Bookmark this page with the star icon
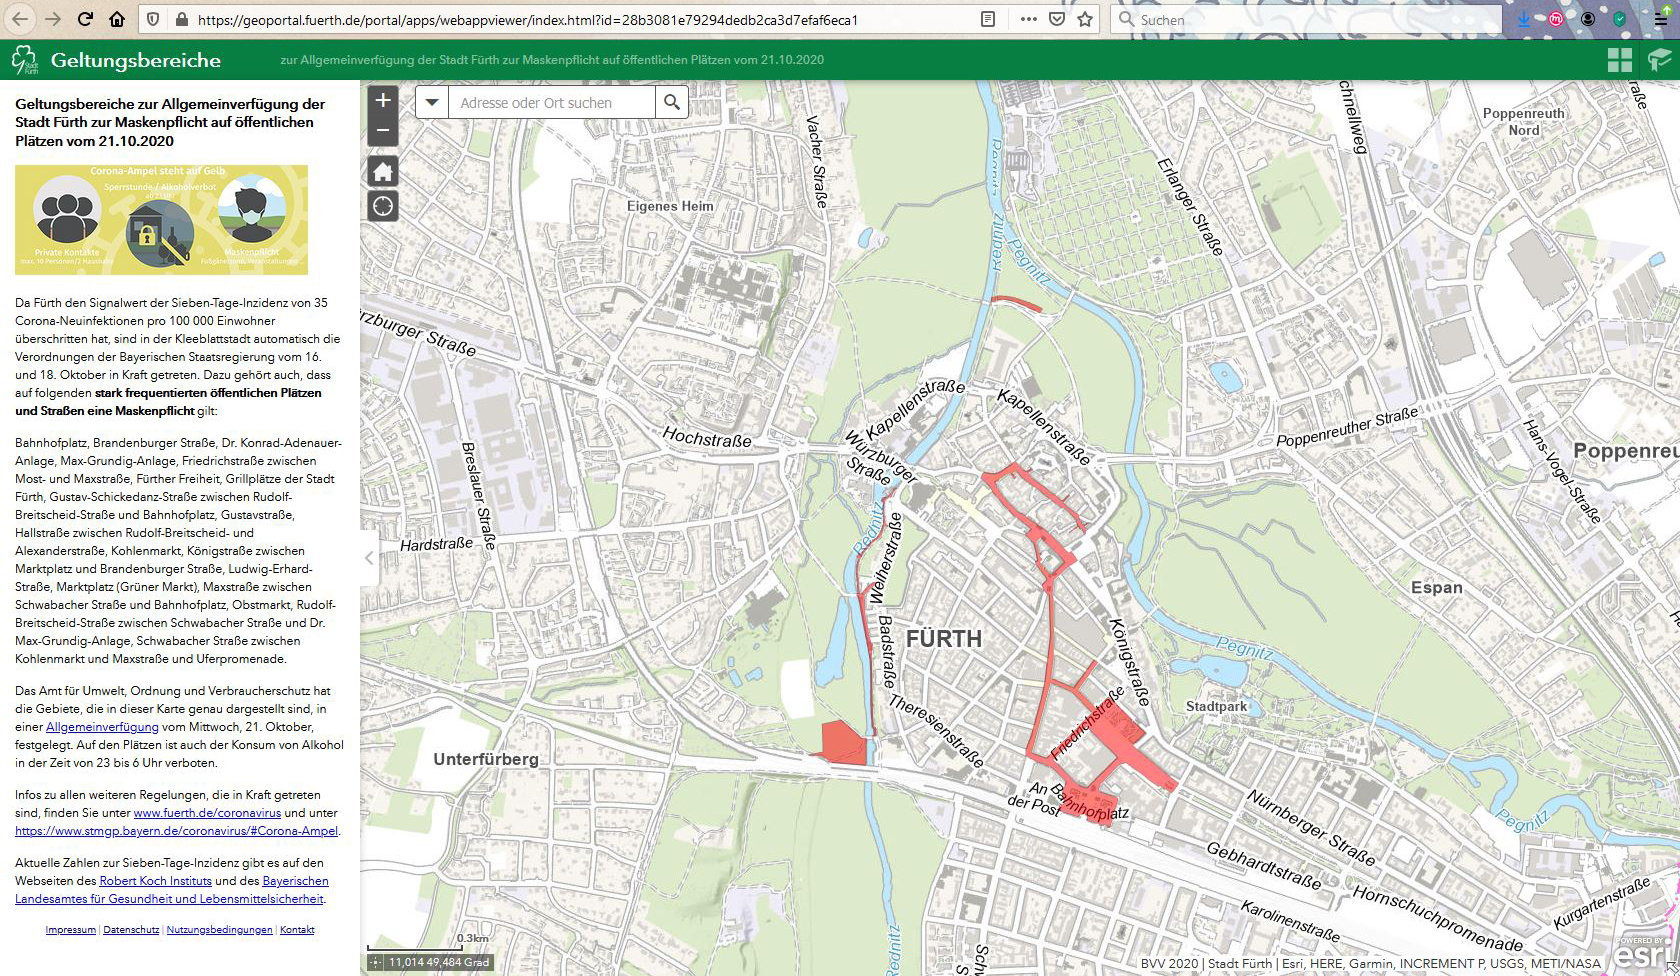This screenshot has width=1680, height=976. [1085, 19]
